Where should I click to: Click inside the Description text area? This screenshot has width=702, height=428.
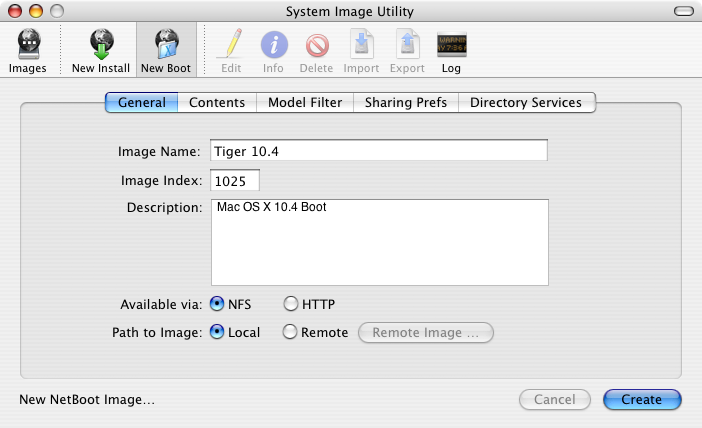click(380, 242)
